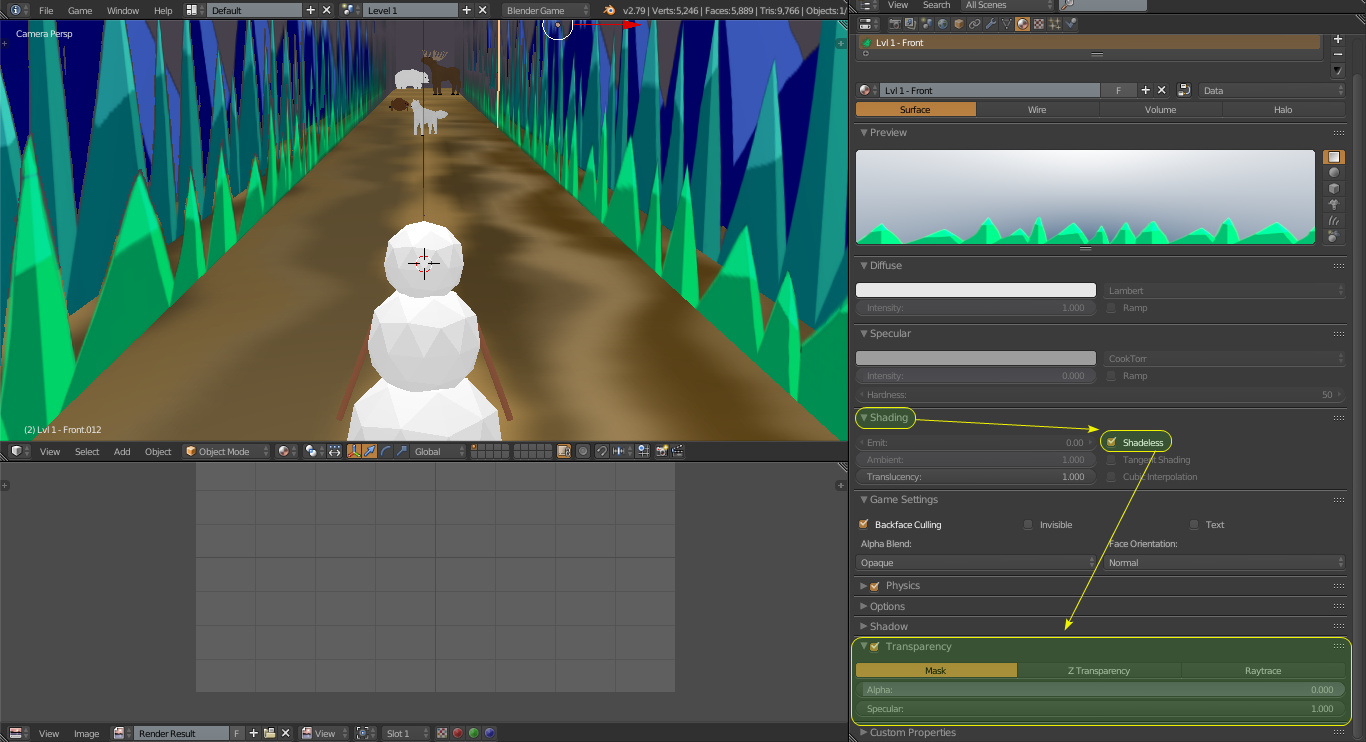The height and width of the screenshot is (742, 1366).
Task: Enable the Text checkbox in Game Settings
Action: coord(1194,524)
